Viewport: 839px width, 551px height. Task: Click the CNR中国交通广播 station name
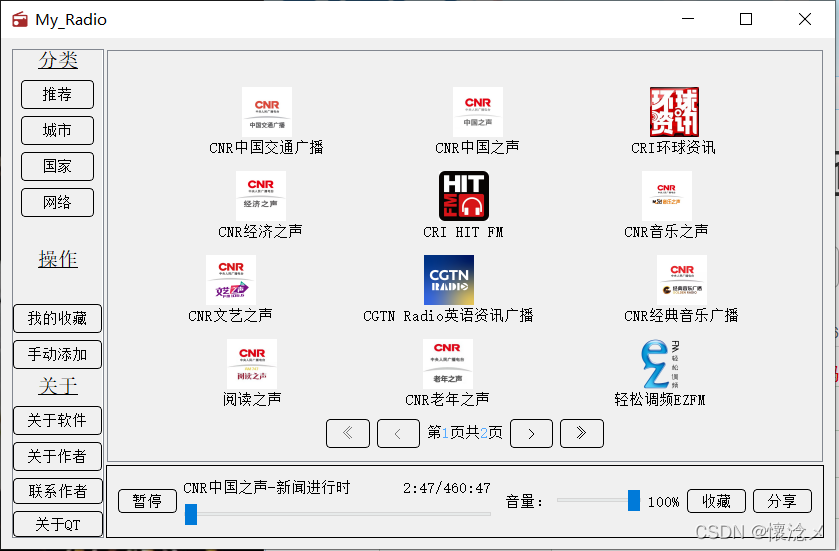(x=266, y=148)
